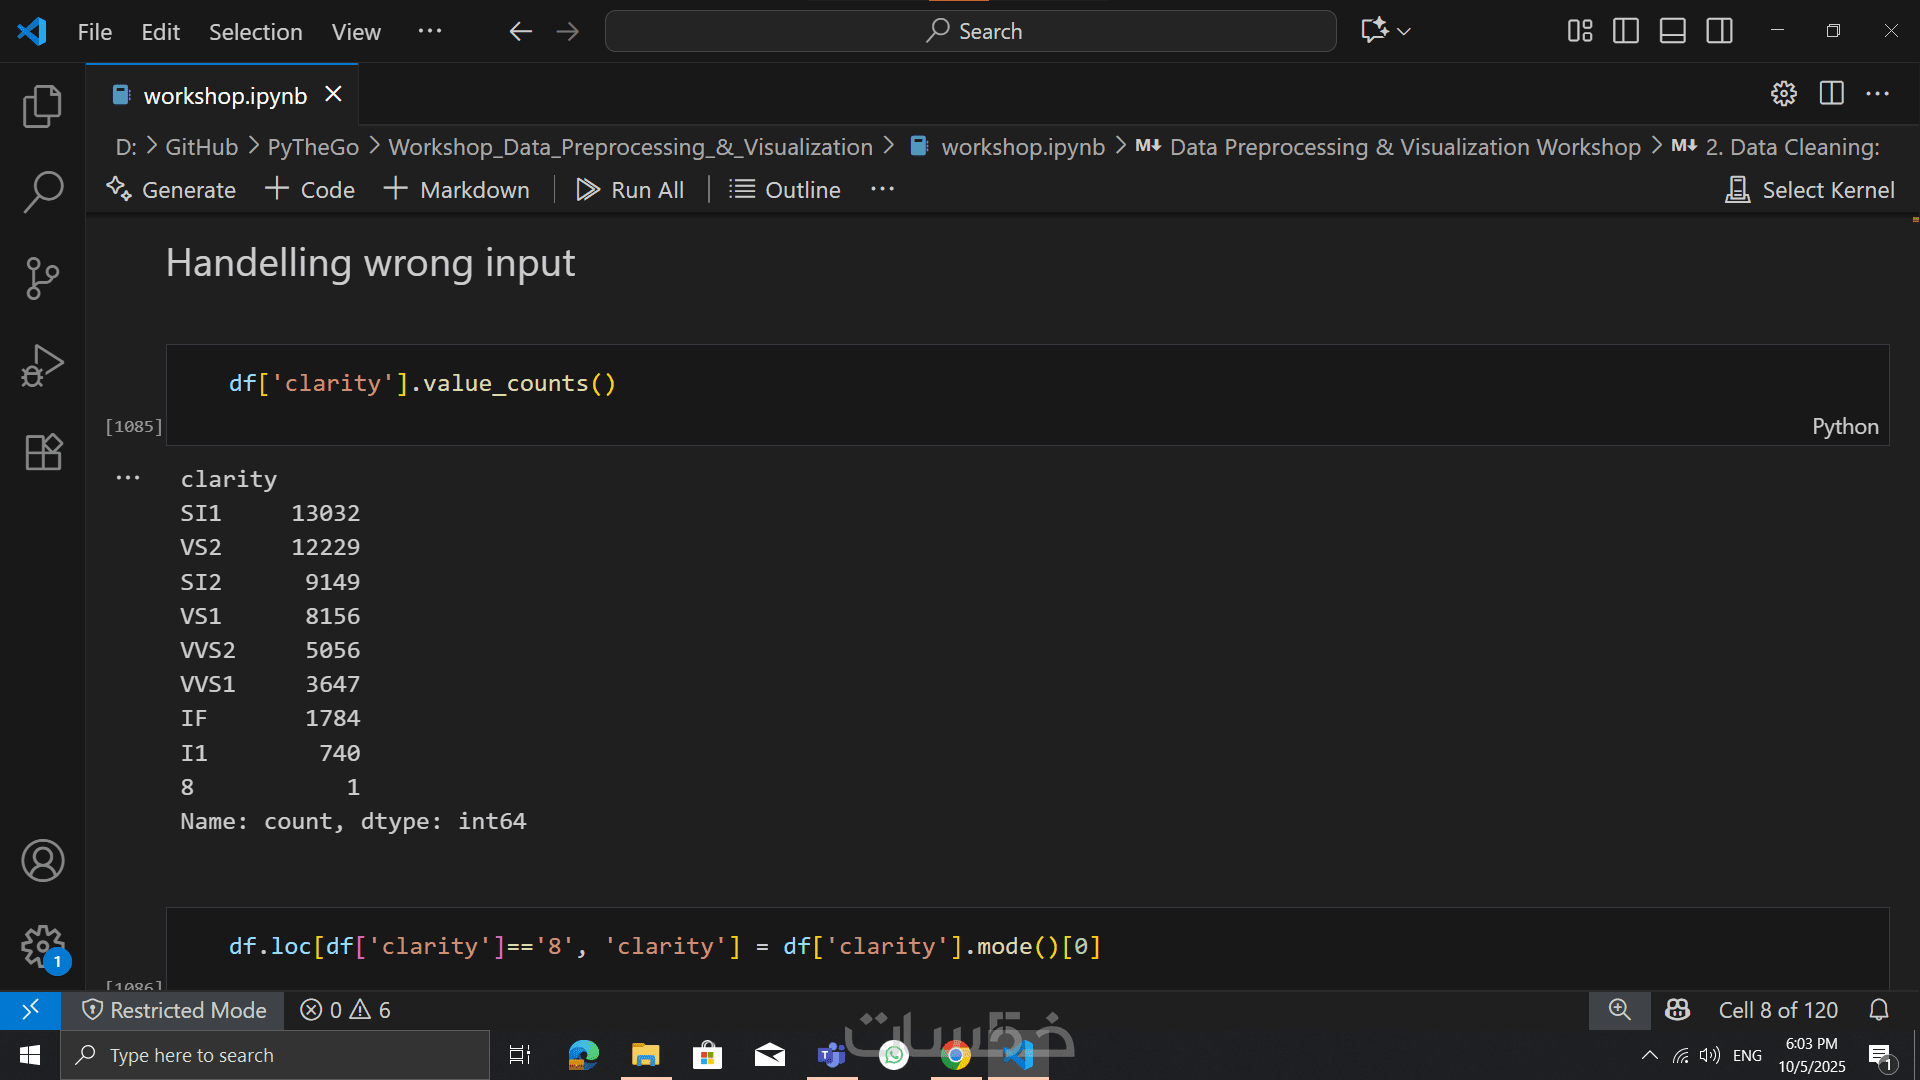1920x1080 pixels.
Task: Close the workshop.ipynb tab
Action: coord(333,94)
